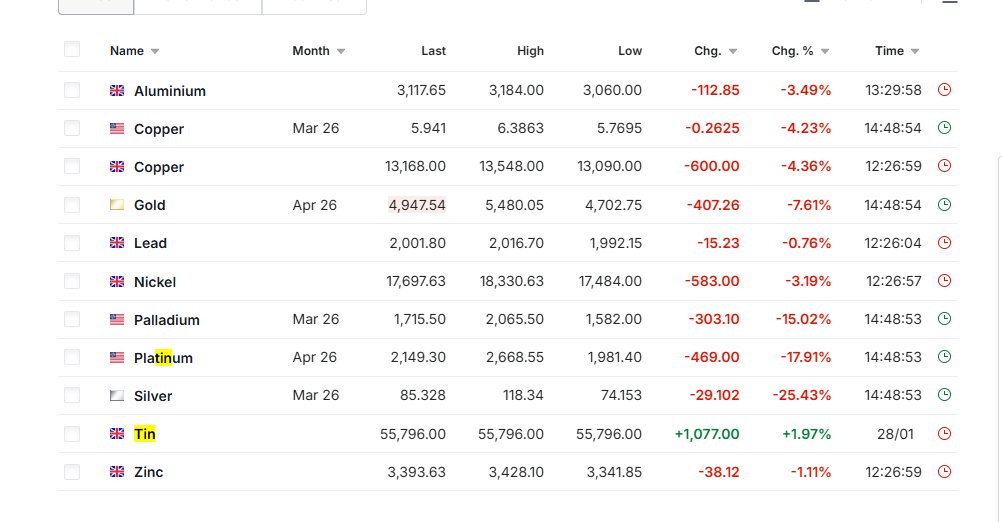Select Tin's change value +1,077.00

pyautogui.click(x=707, y=434)
